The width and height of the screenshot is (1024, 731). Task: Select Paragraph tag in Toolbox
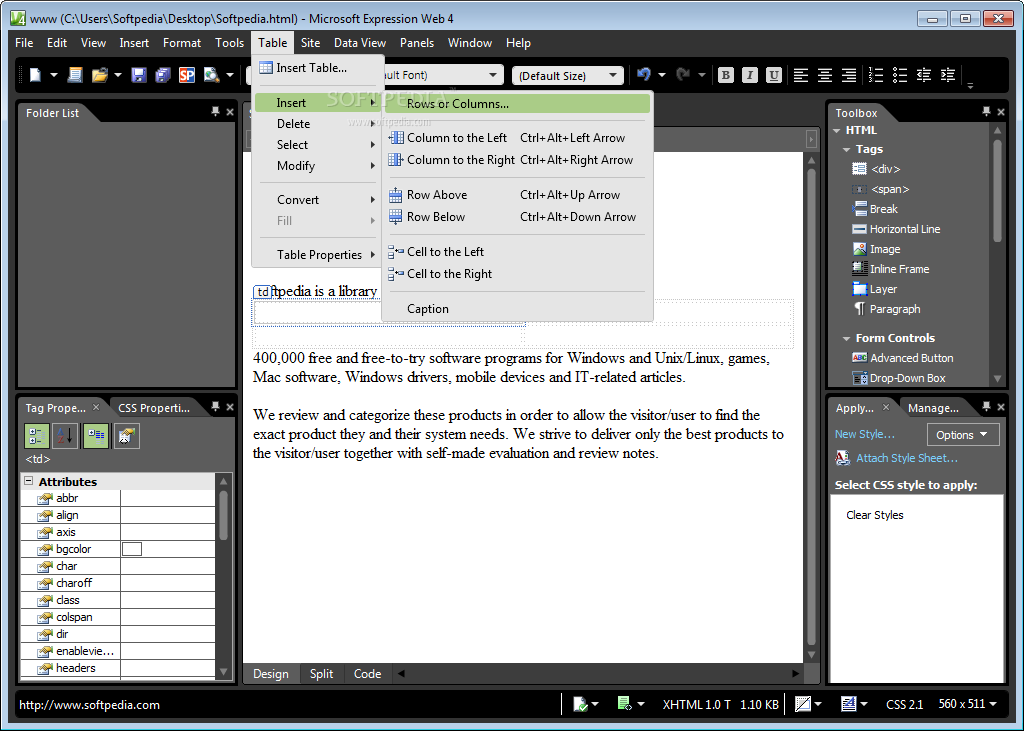[887, 309]
